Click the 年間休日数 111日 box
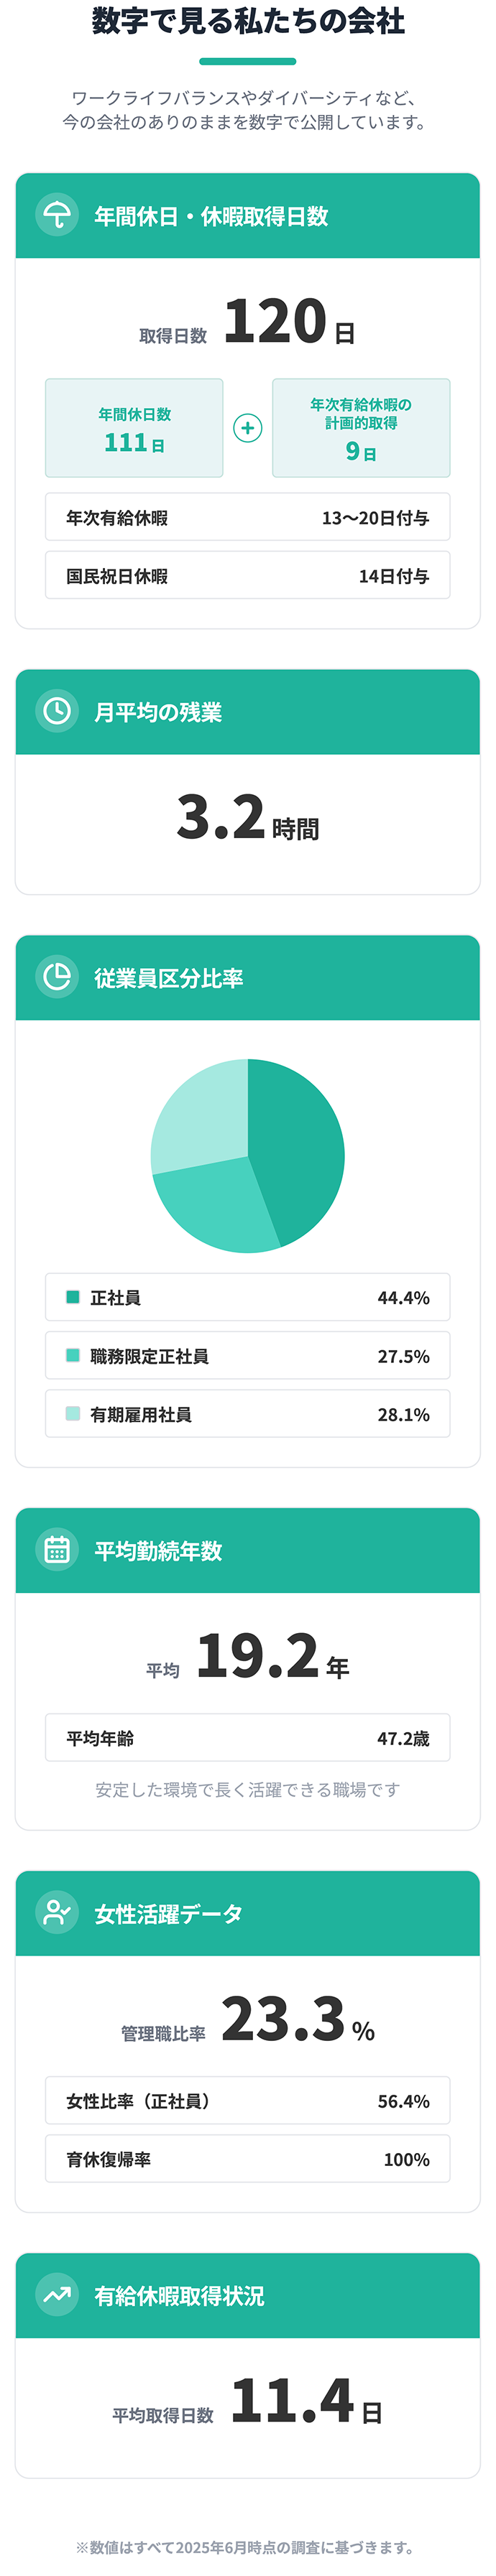The width and height of the screenshot is (496, 2576). tap(134, 428)
